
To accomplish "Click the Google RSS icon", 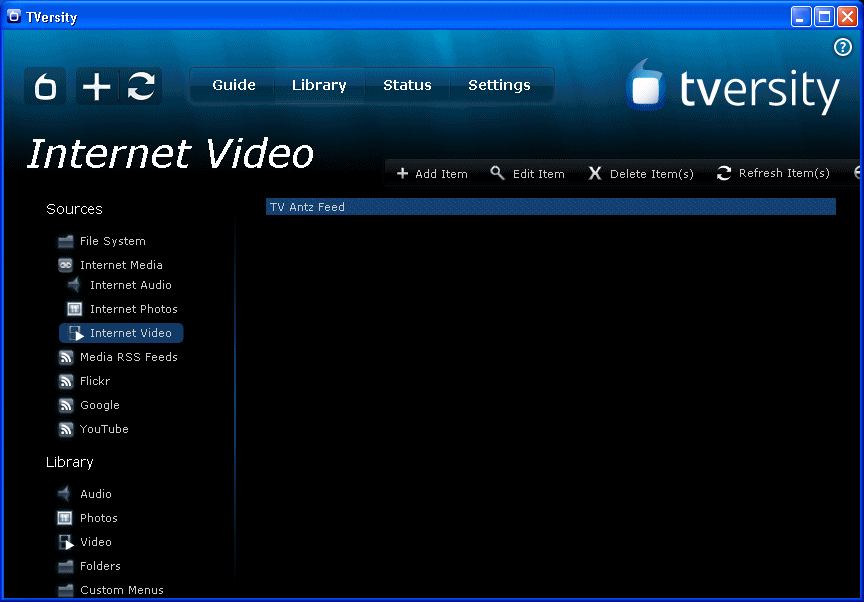I will point(66,405).
